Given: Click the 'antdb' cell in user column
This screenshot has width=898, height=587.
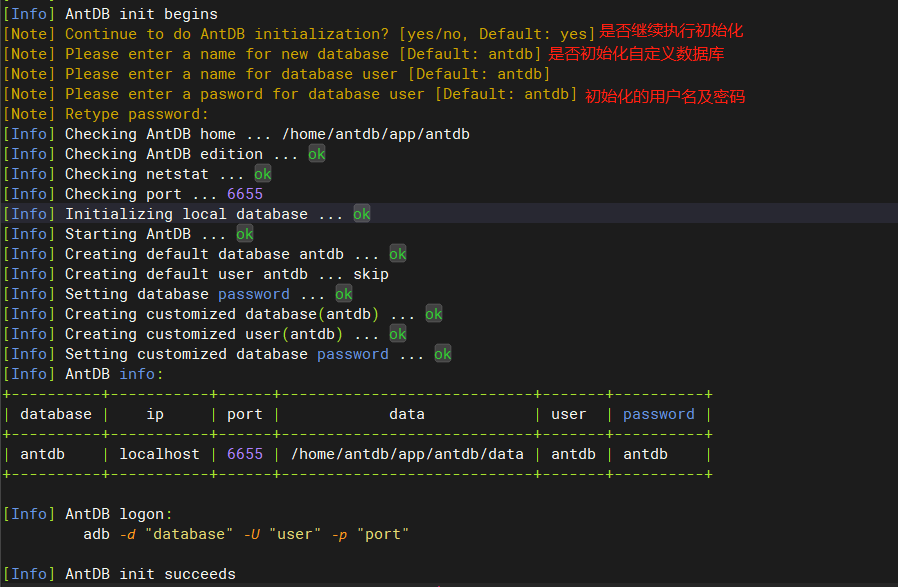Looking at the screenshot, I should coord(573,454).
